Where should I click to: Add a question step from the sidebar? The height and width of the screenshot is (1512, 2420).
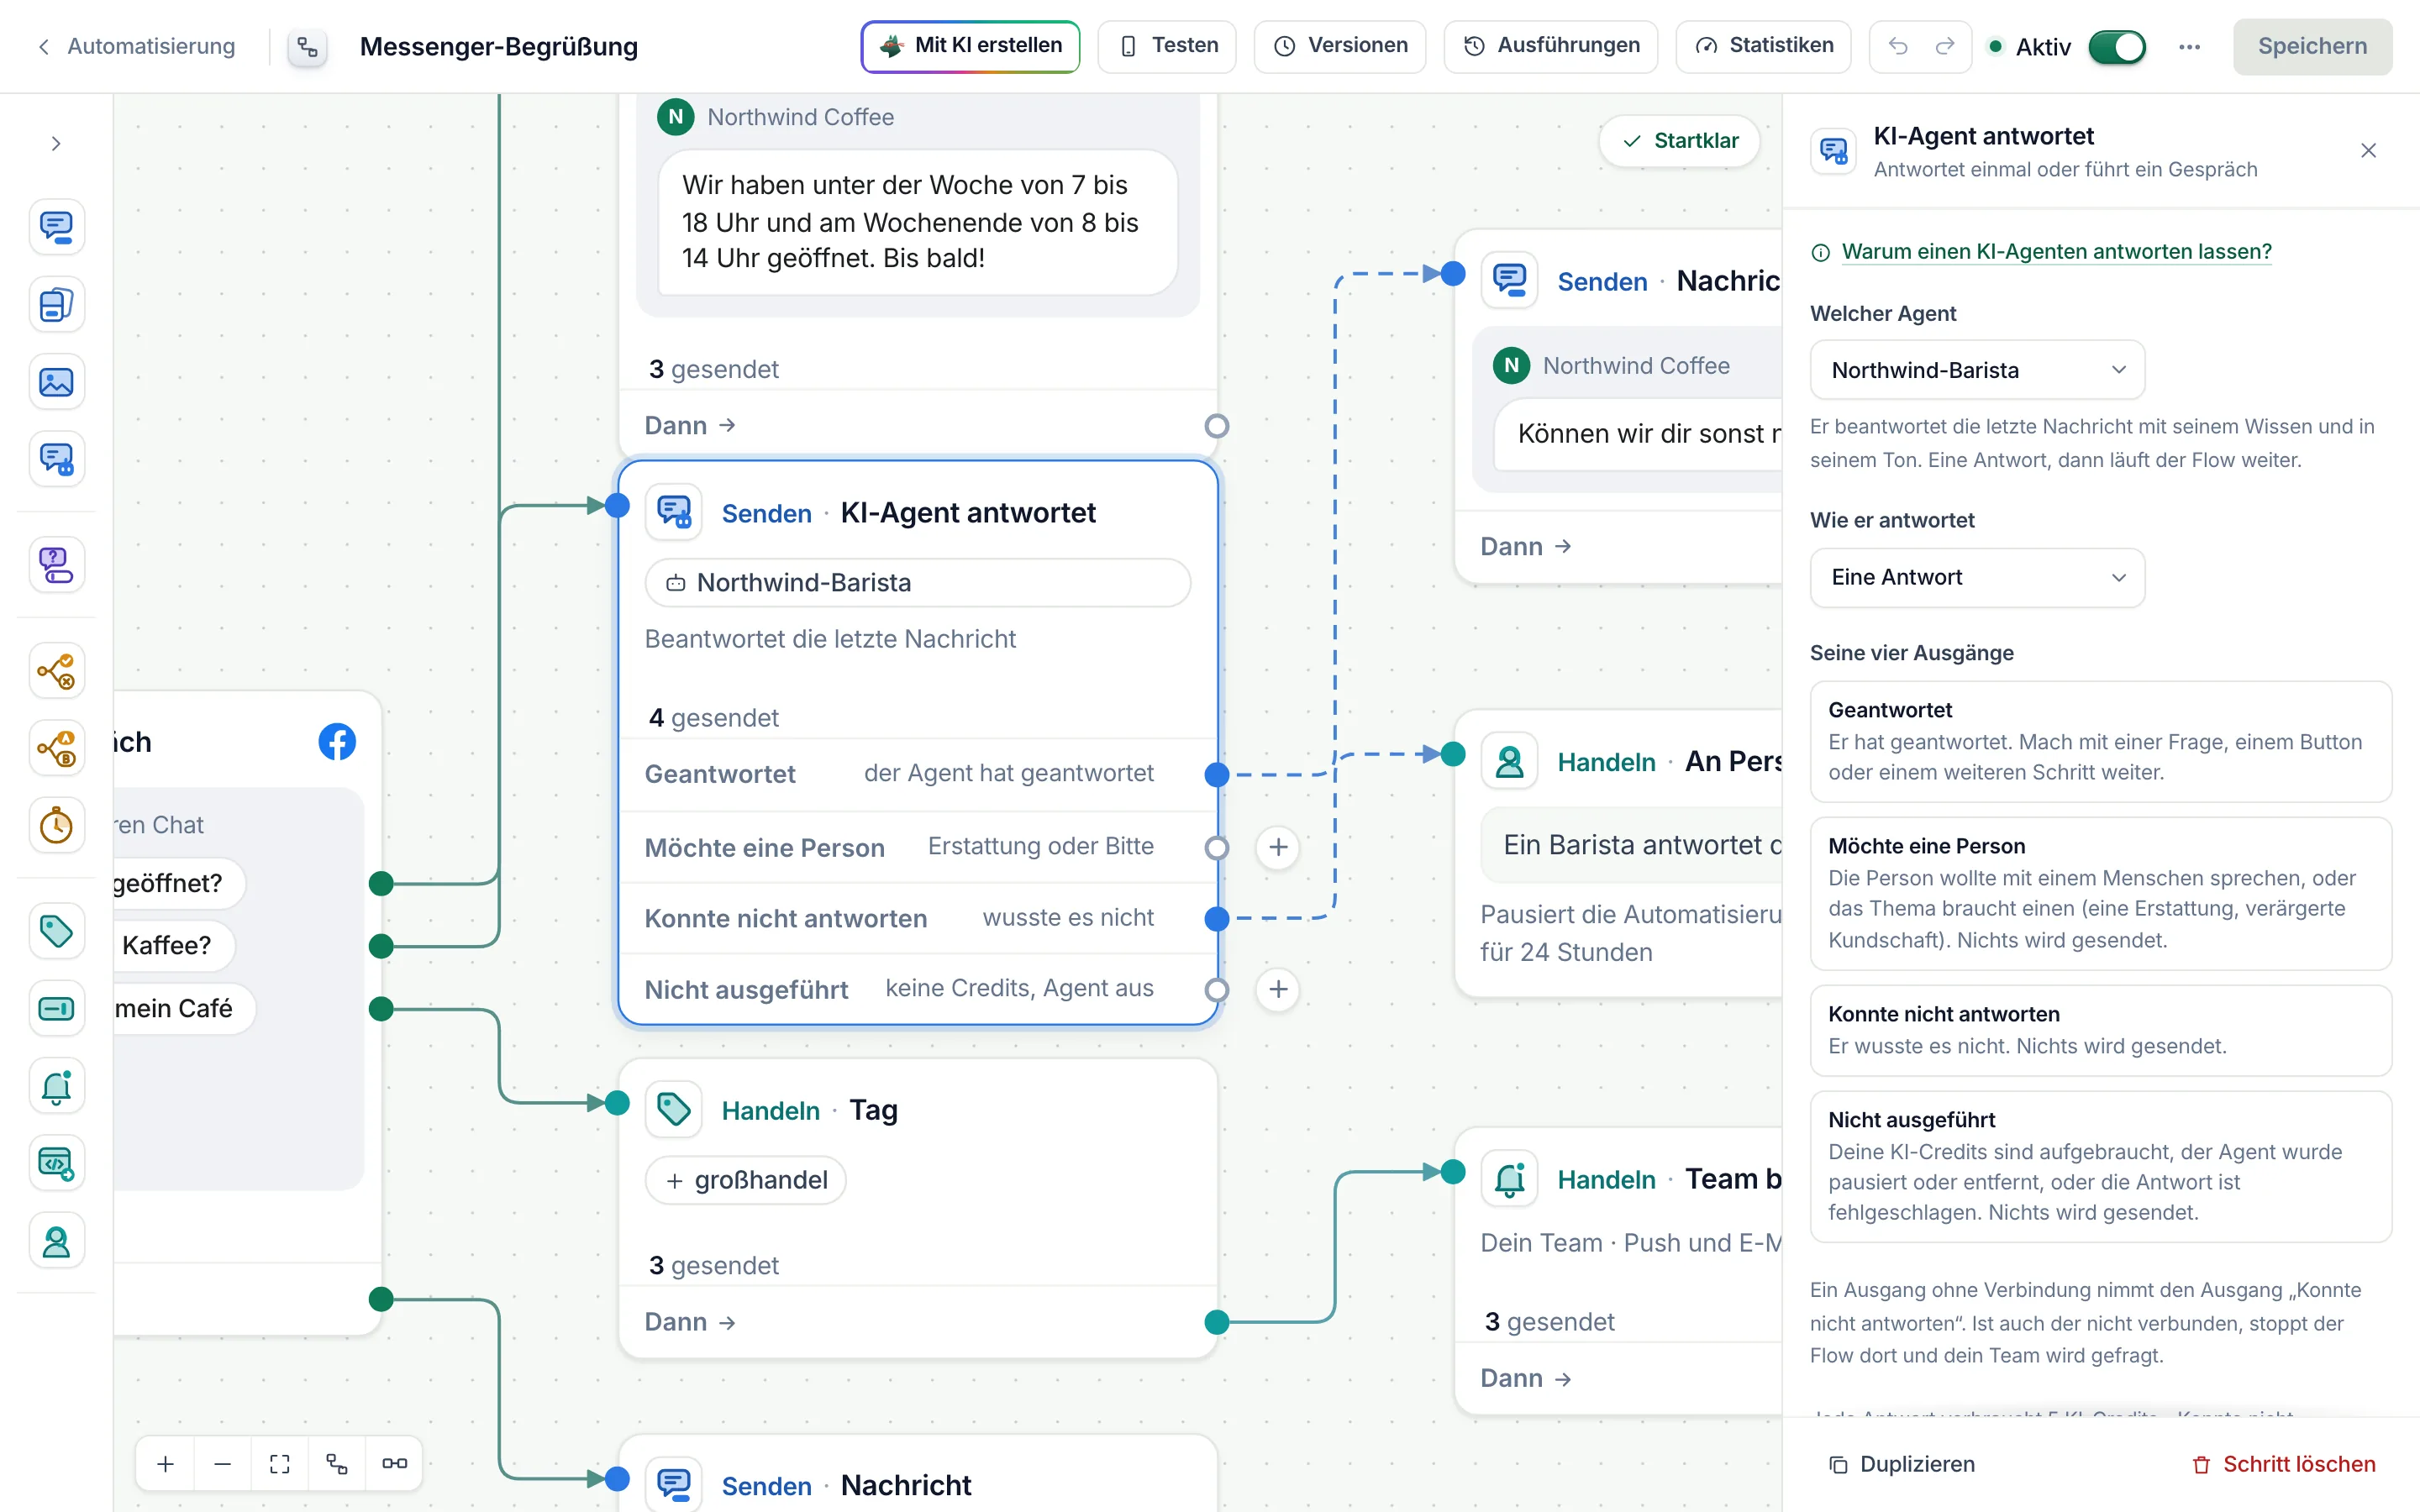[x=56, y=565]
